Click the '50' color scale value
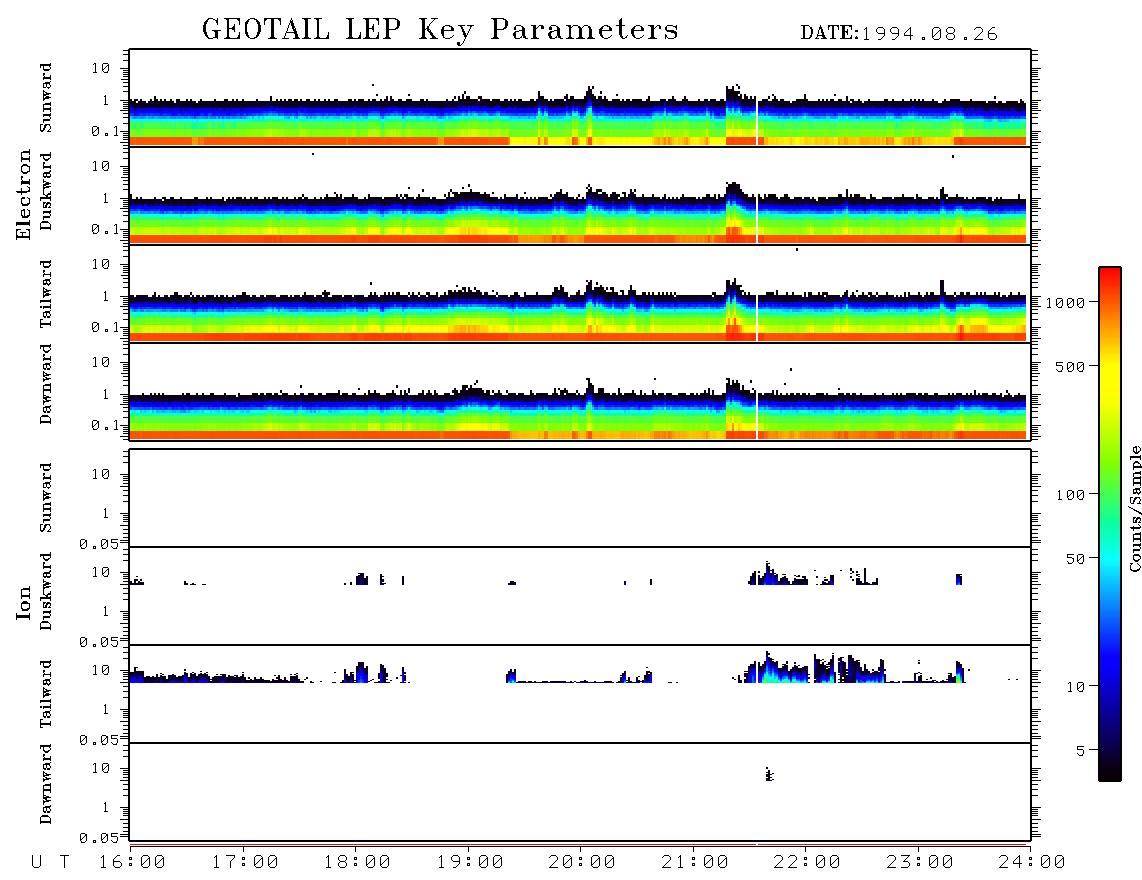 [x=1075, y=559]
